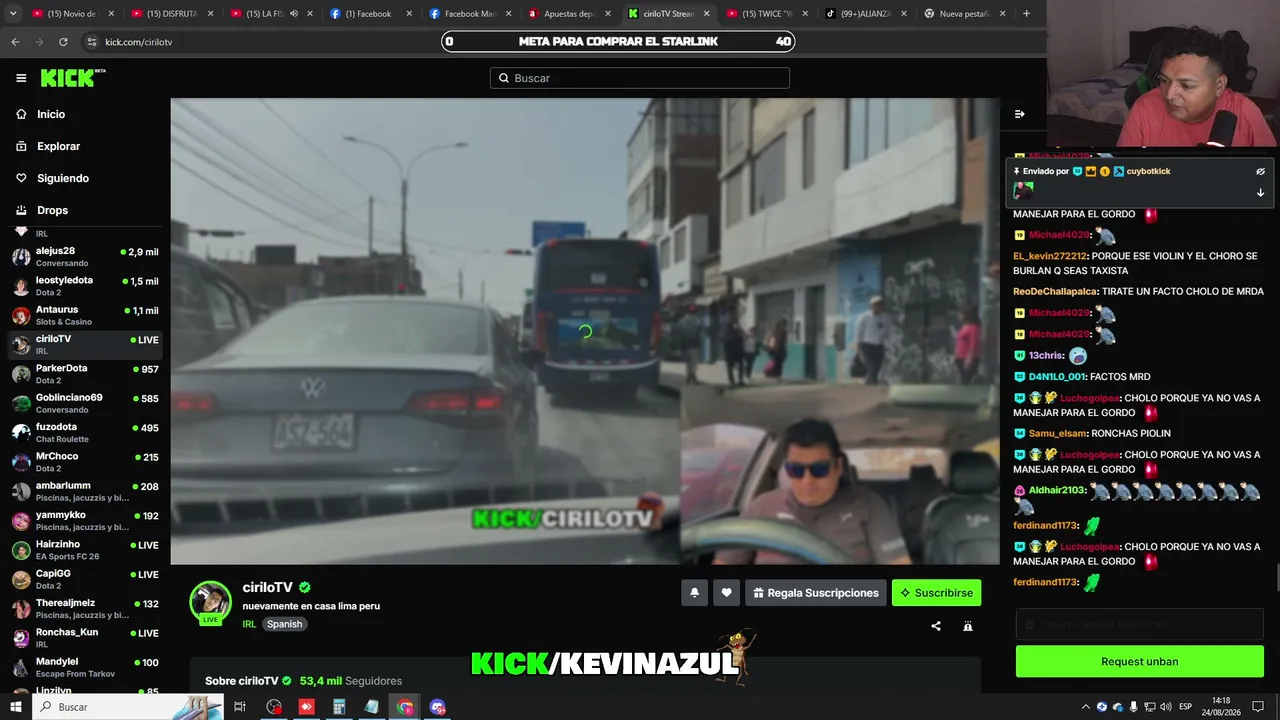Select Ronchas_Kun in the channel list
1280x720 pixels.
85,637
